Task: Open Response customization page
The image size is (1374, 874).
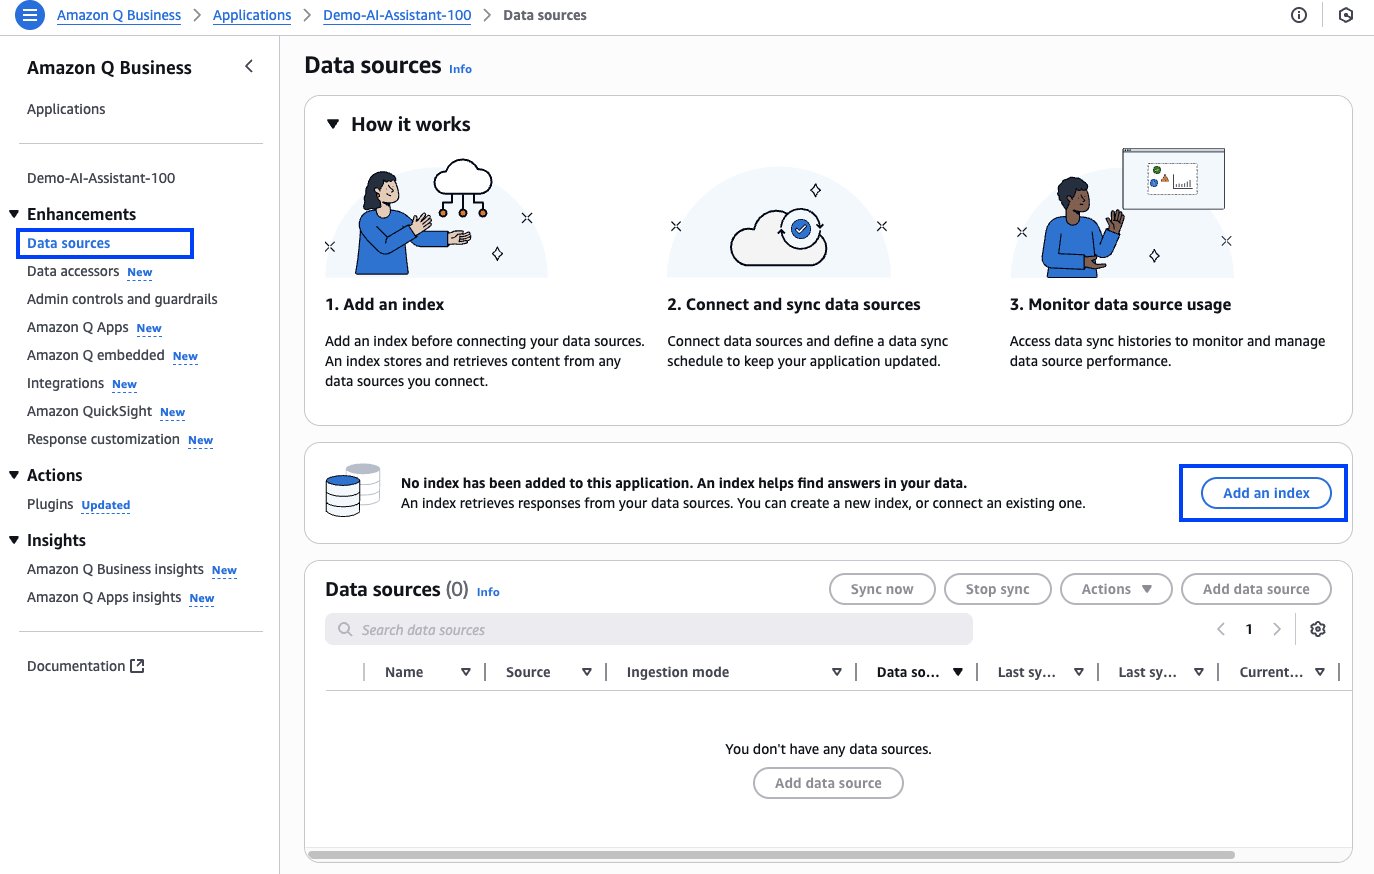Action: coord(103,439)
